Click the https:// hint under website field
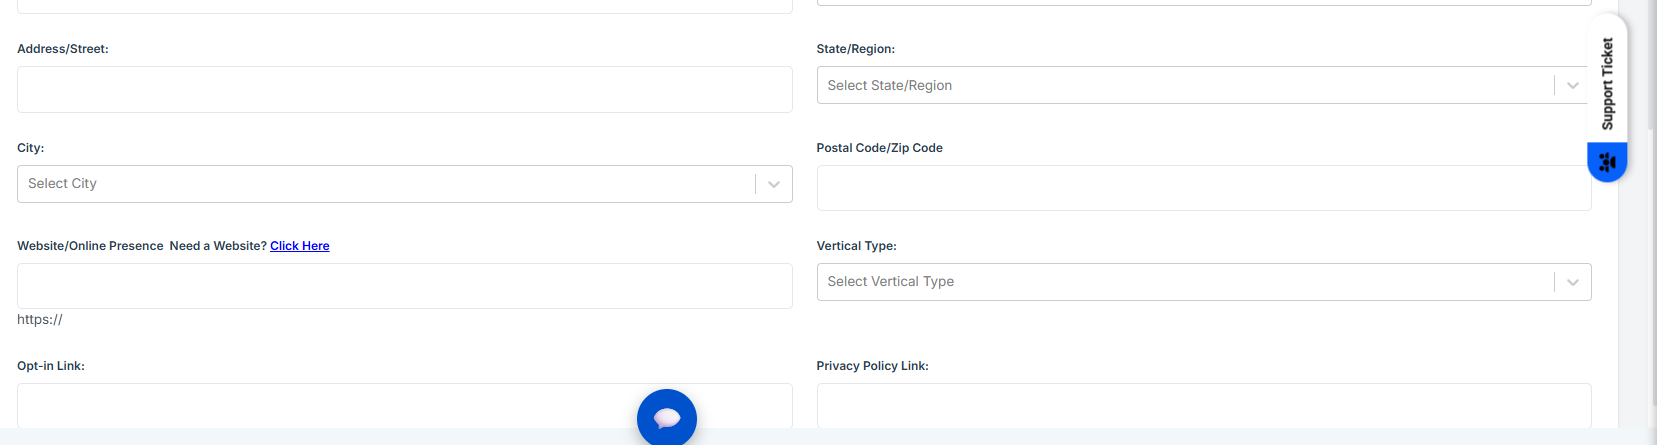The image size is (1657, 445). pos(40,320)
